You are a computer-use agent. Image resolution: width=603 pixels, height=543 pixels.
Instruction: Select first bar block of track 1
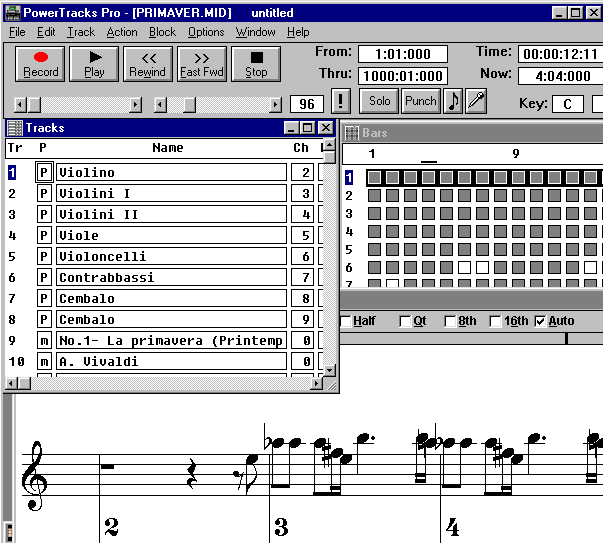point(374,178)
